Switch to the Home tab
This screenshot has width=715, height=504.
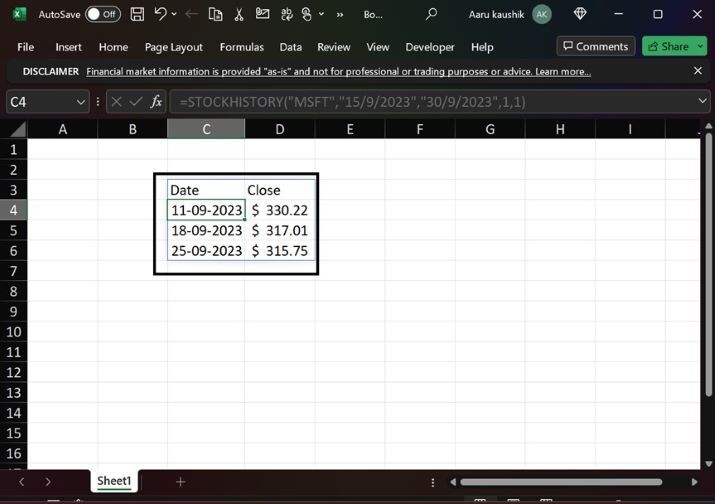point(114,47)
